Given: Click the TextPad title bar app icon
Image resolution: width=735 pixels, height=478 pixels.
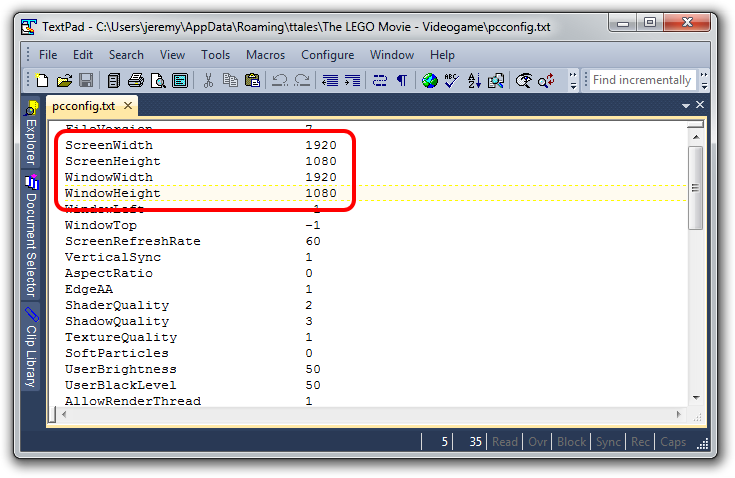Looking at the screenshot, I should click(30, 27).
